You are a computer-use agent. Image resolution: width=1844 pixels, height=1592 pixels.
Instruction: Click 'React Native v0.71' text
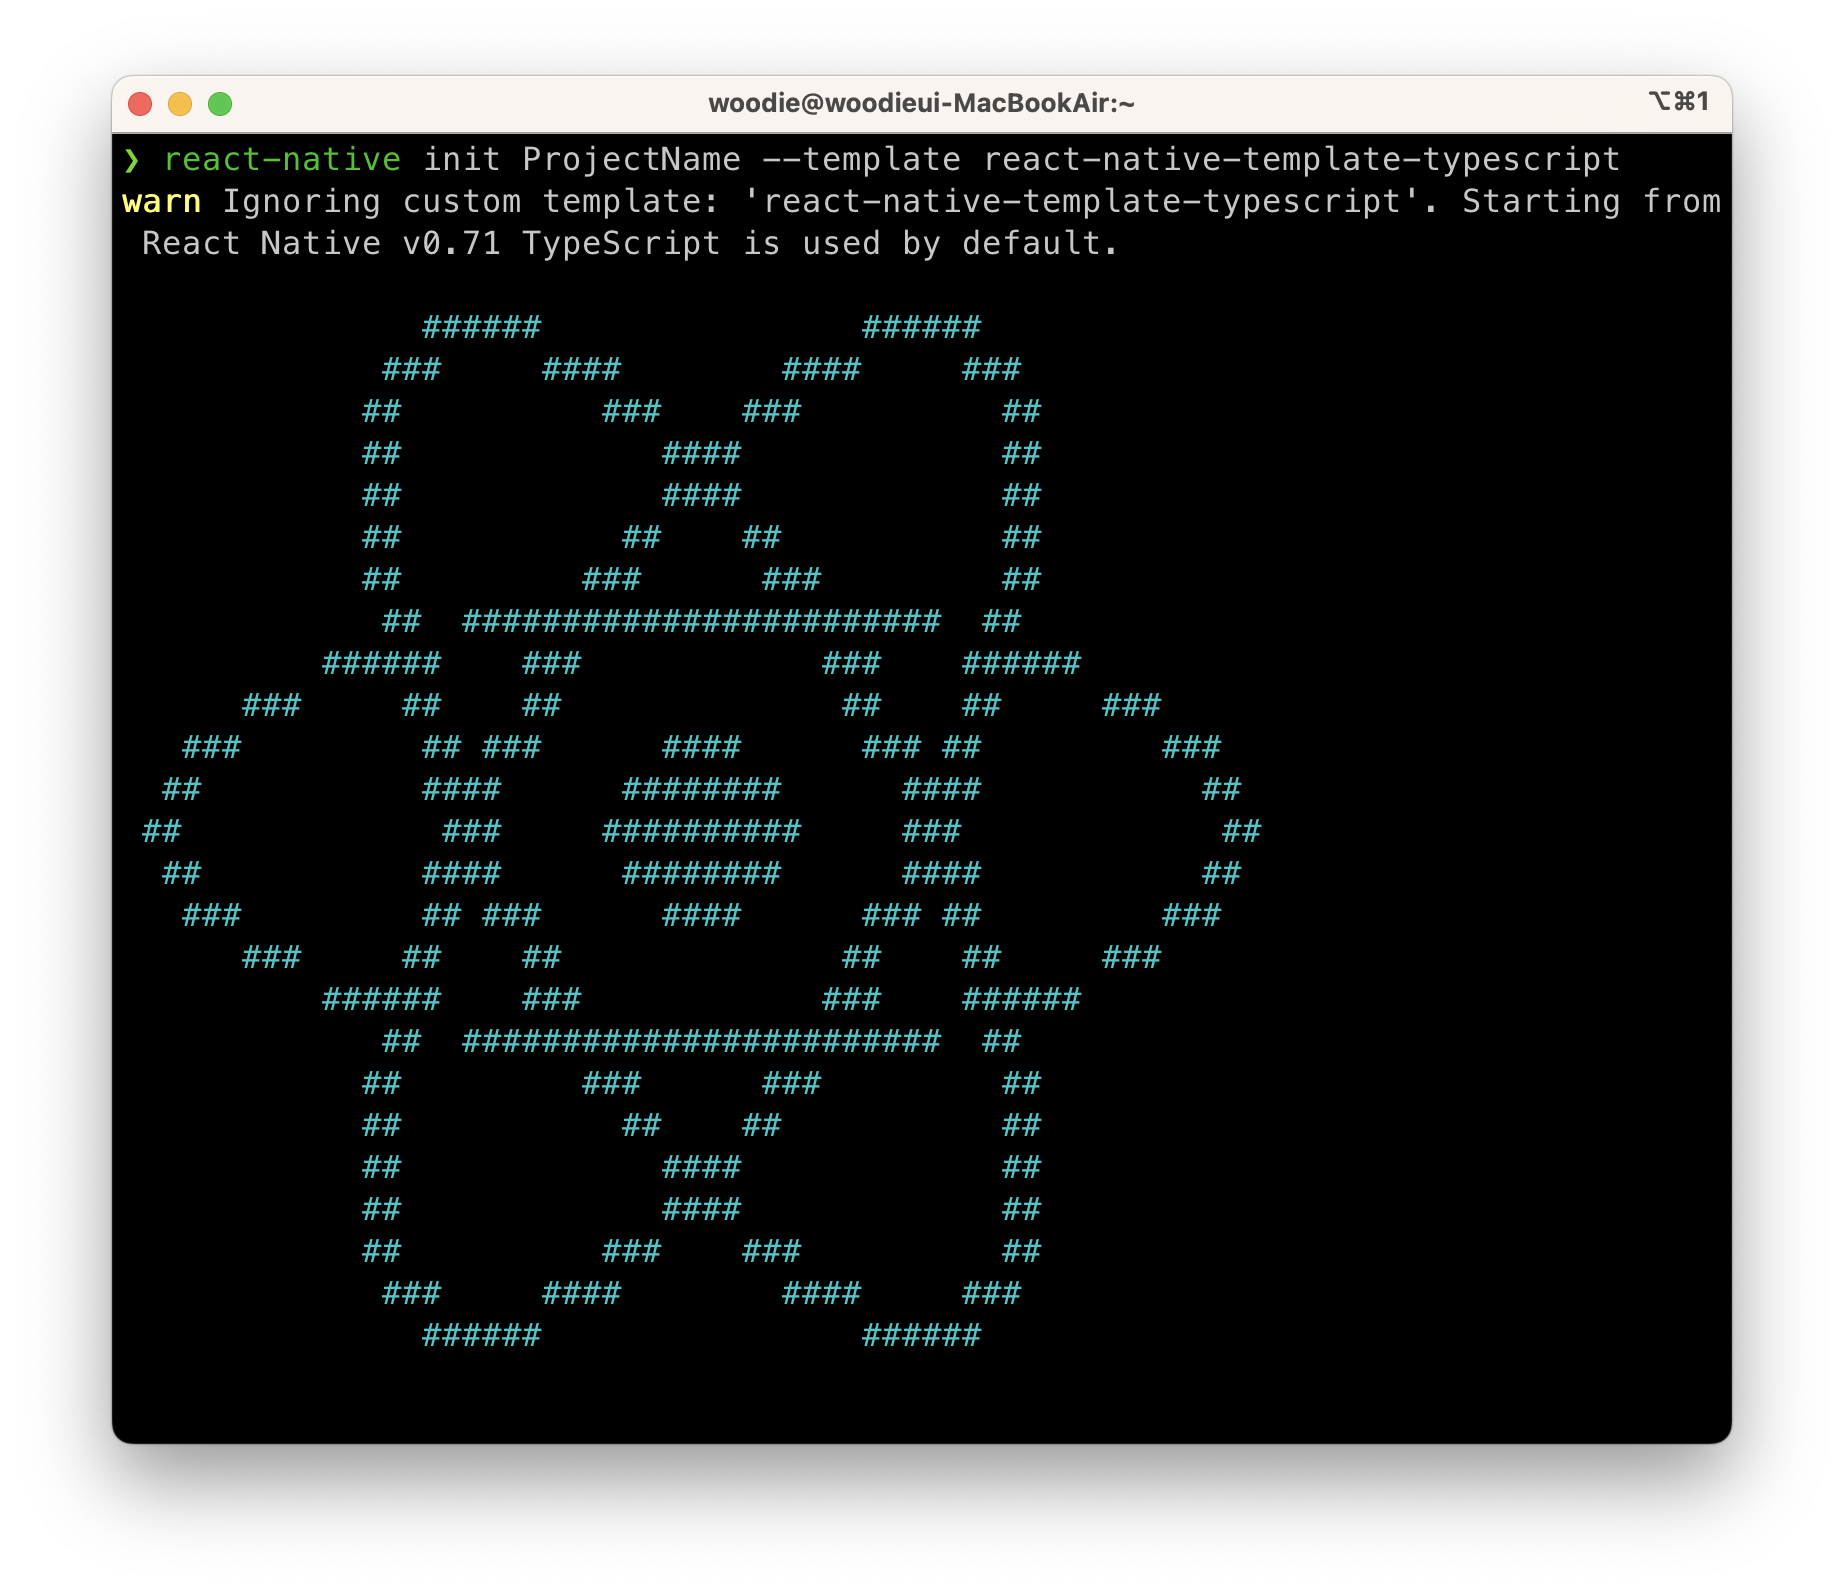point(321,244)
